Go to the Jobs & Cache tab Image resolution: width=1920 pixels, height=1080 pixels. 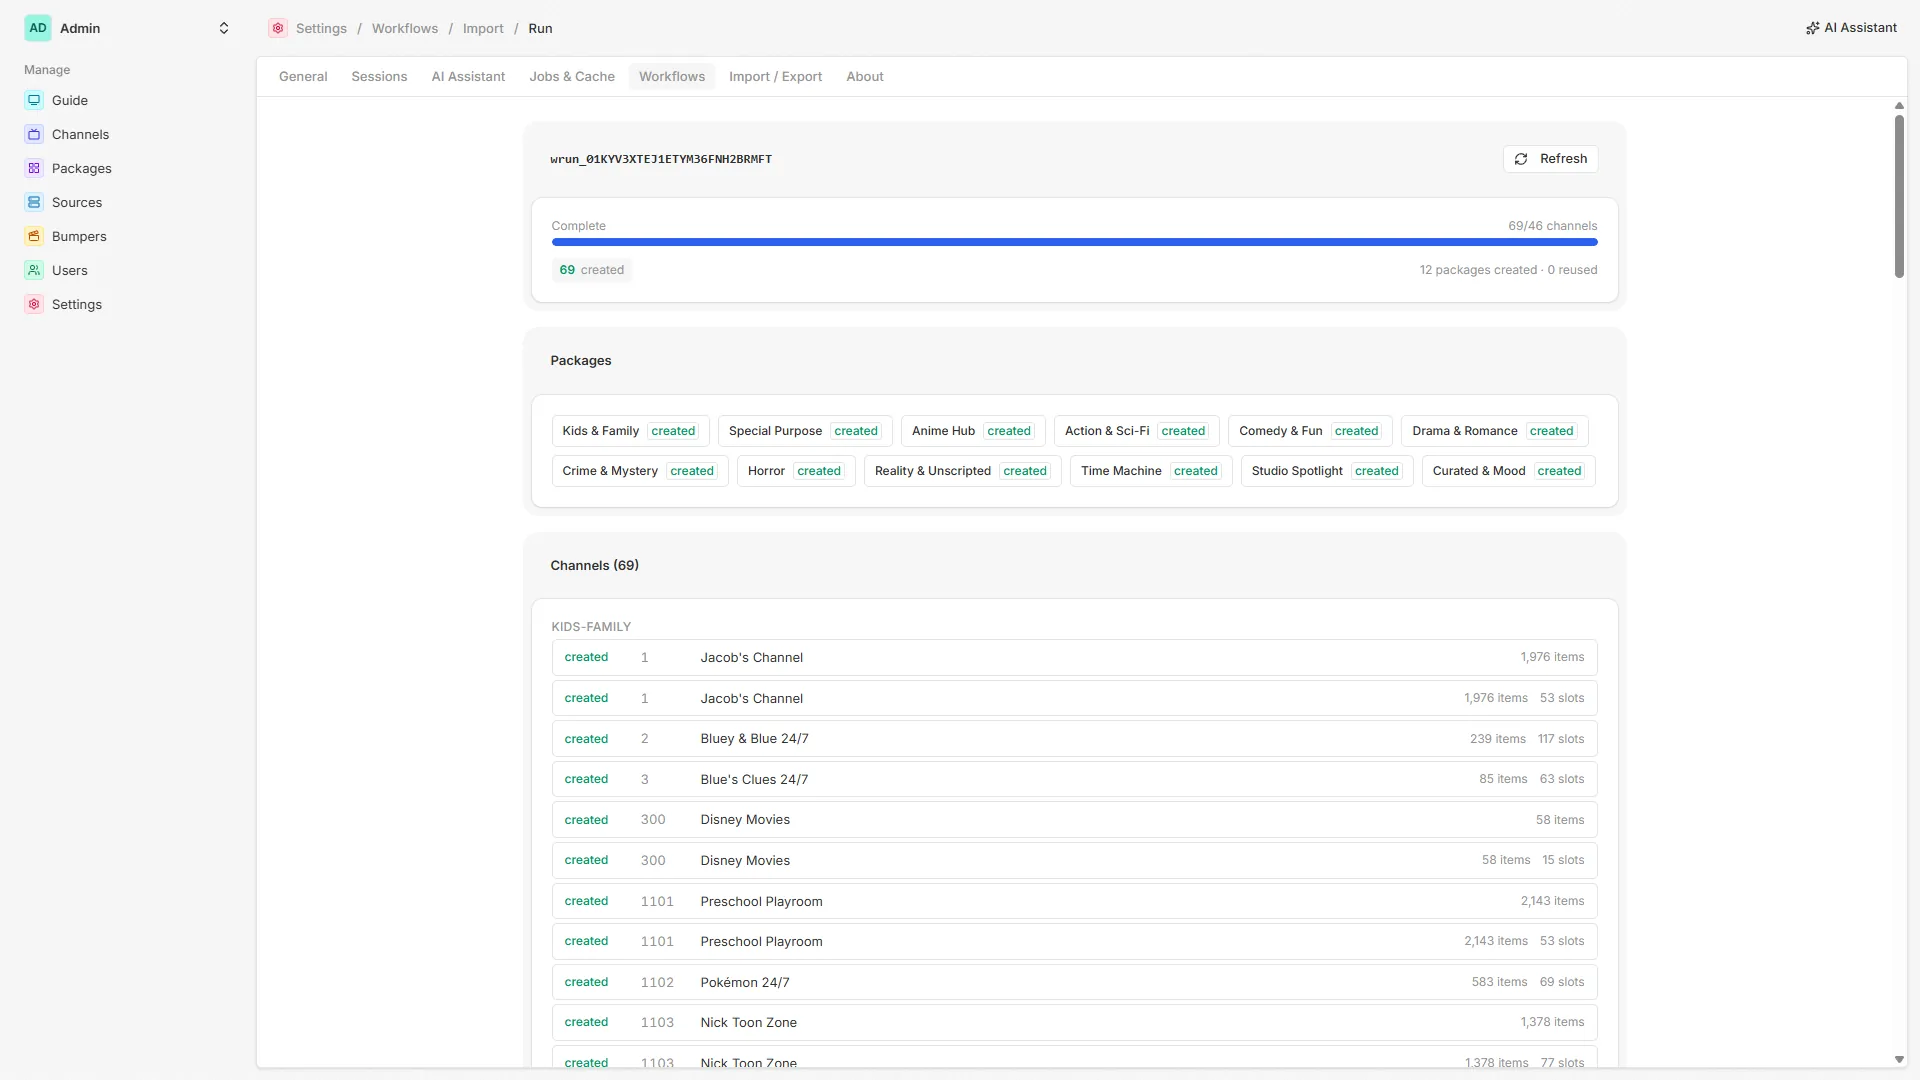click(572, 76)
